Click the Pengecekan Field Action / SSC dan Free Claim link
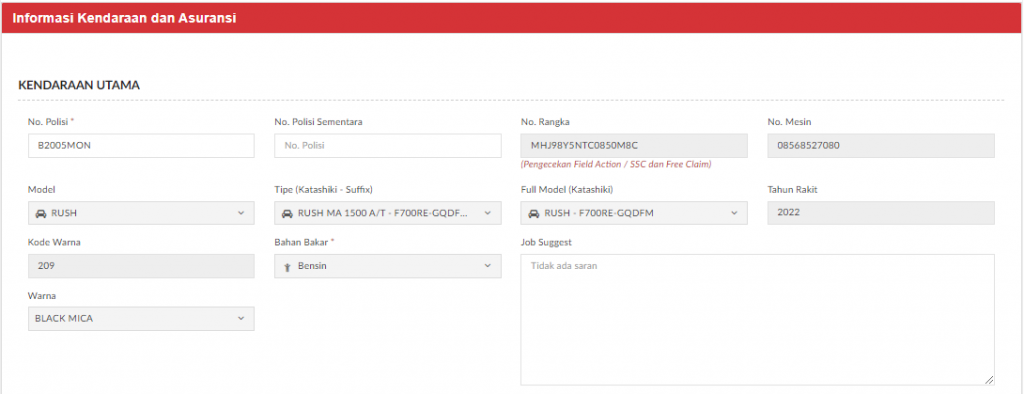This screenshot has height=394, width=1024. coord(616,165)
